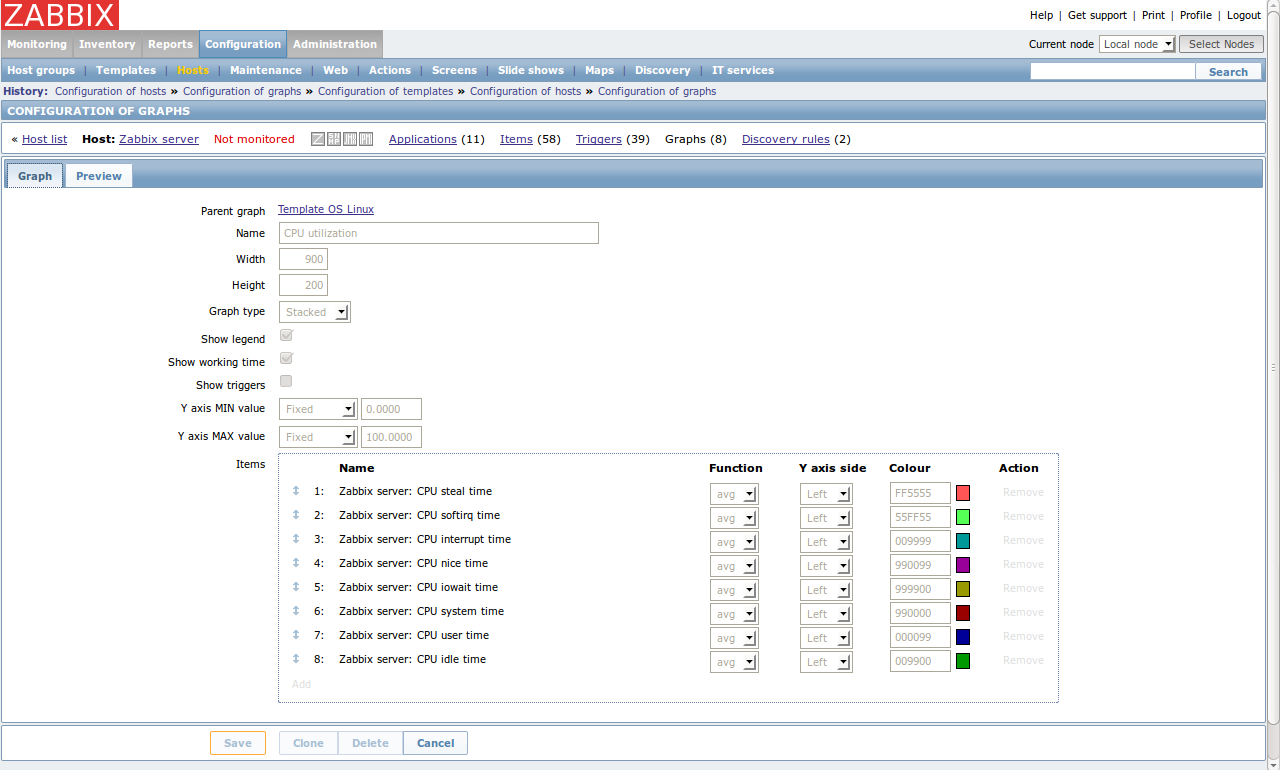This screenshot has width=1280, height=770.
Task: Grab the sort handle for CPU iowait time
Action: 296,587
